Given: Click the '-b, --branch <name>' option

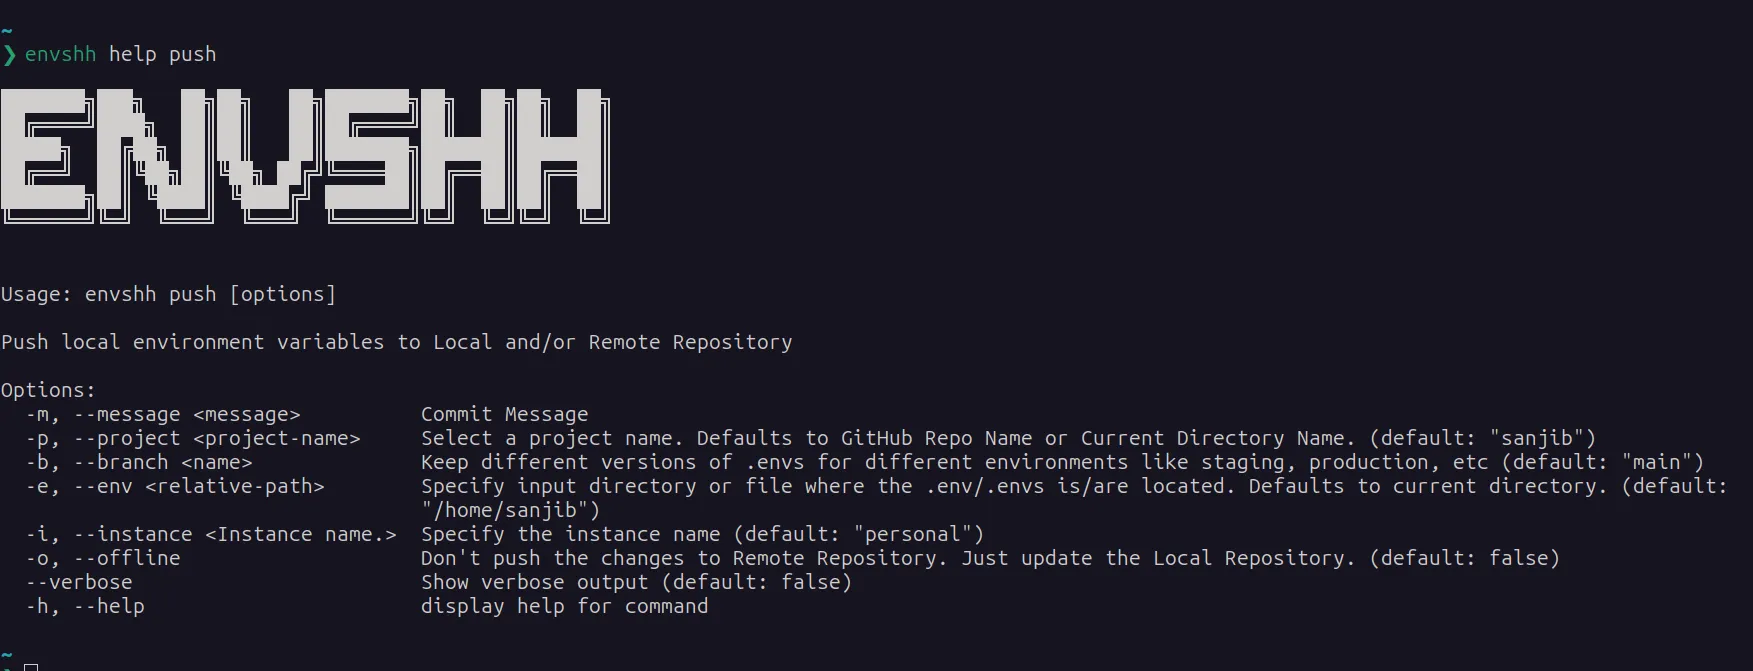Looking at the screenshot, I should [x=139, y=462].
